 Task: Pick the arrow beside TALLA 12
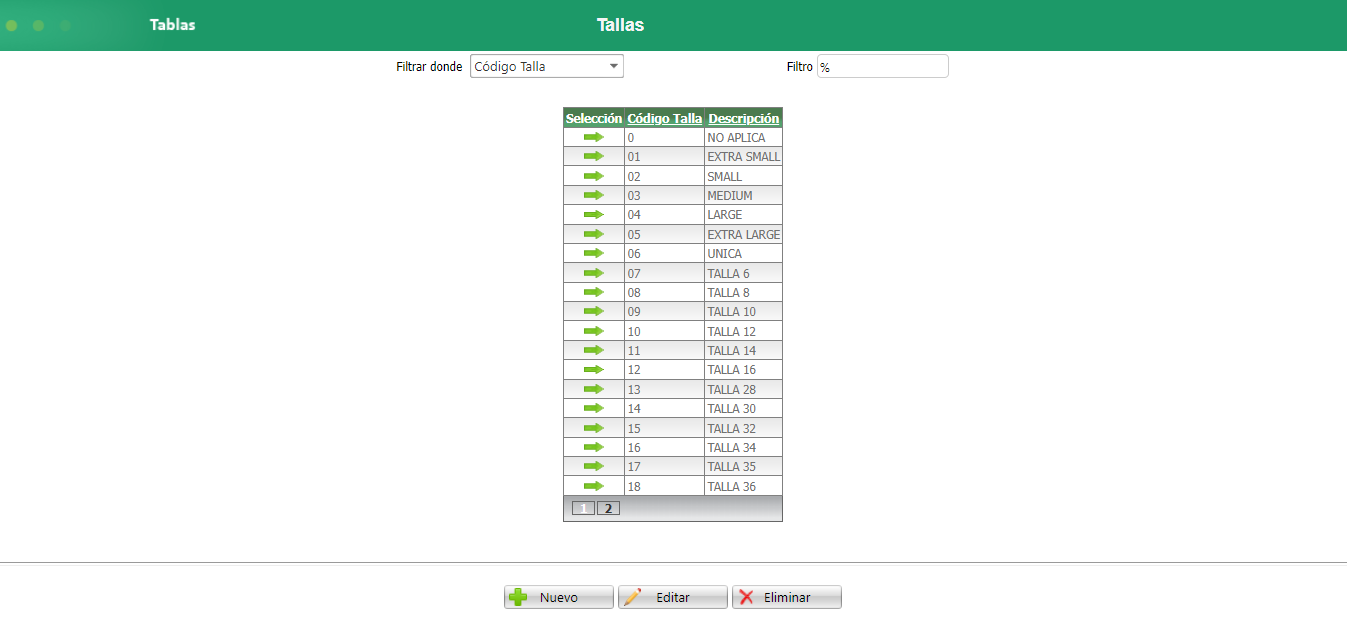click(594, 331)
